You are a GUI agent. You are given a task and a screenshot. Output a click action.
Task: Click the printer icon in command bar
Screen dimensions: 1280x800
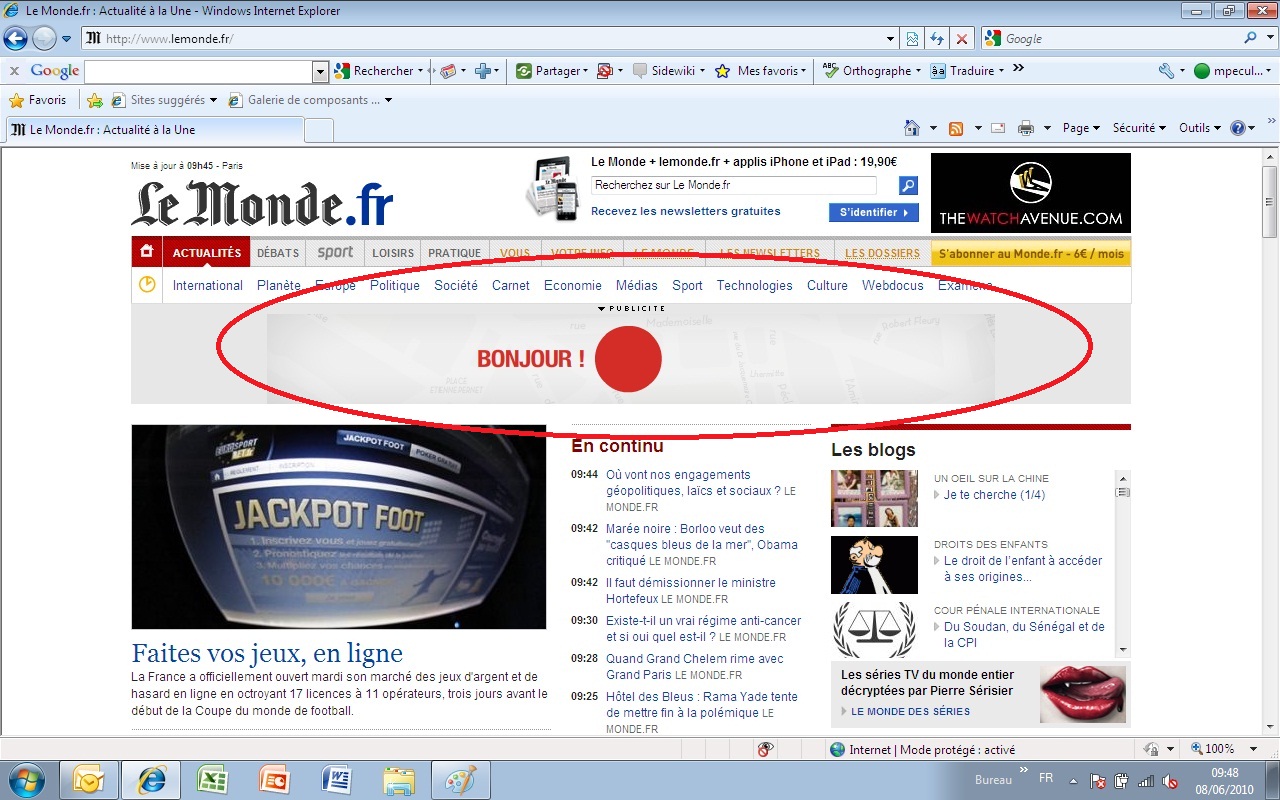point(1025,128)
